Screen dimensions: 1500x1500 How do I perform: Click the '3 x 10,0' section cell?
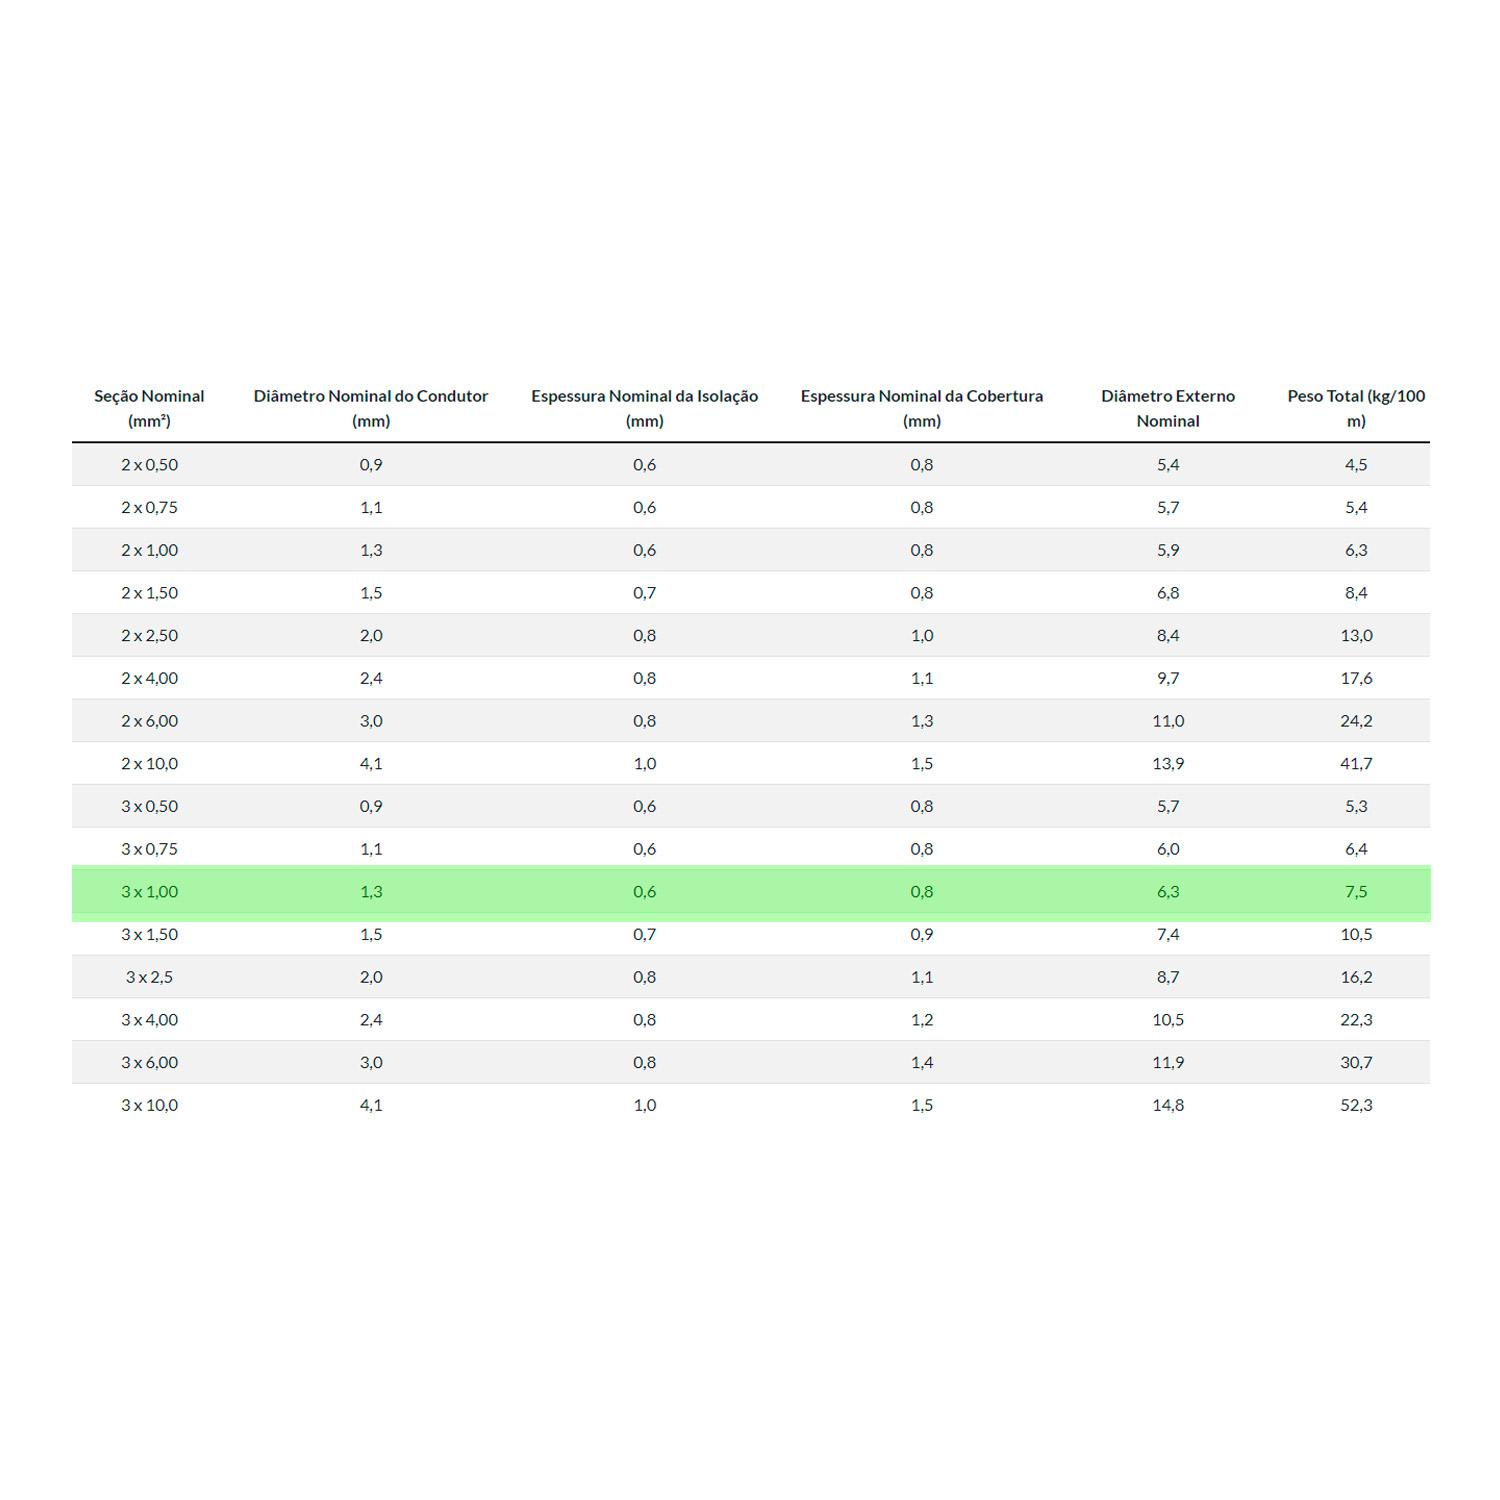149,1106
